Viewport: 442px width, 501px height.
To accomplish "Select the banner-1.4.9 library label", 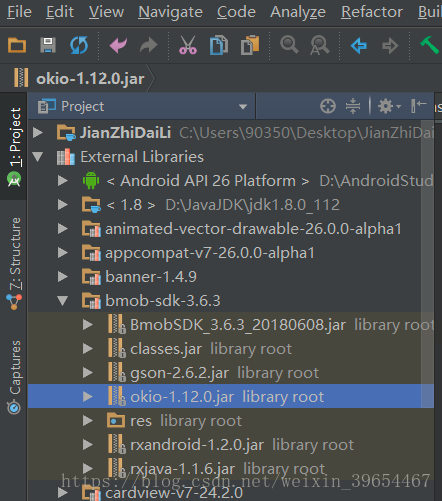I will (151, 277).
